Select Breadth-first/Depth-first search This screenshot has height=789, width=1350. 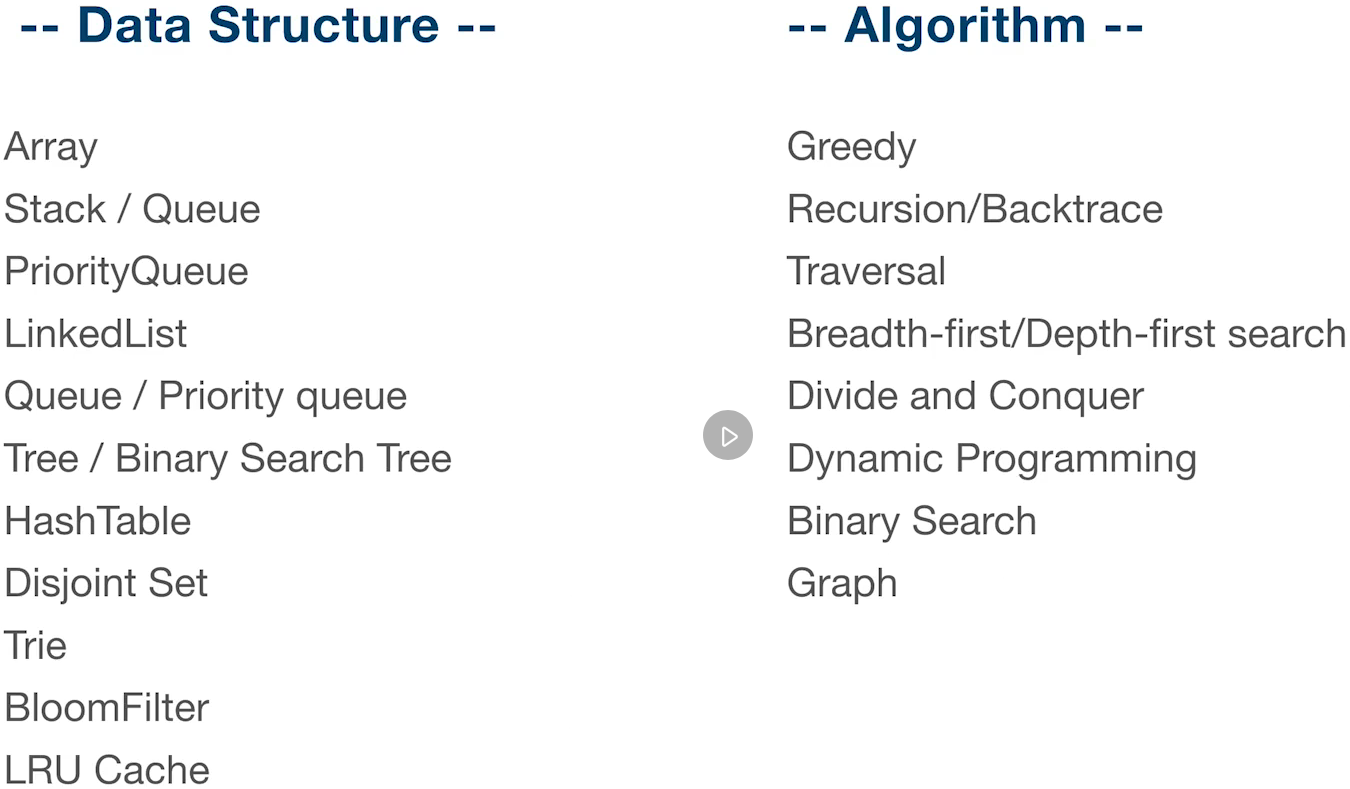click(x=1067, y=334)
